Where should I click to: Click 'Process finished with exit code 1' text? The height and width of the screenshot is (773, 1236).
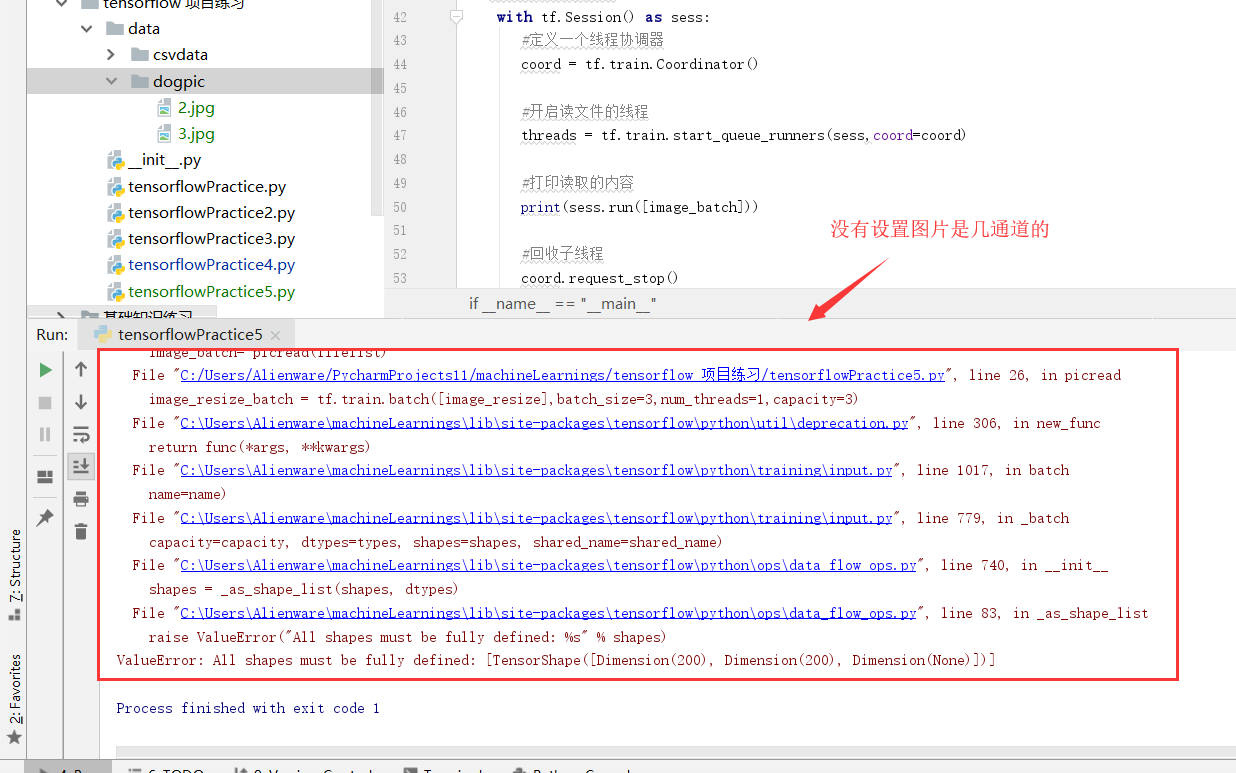[248, 708]
